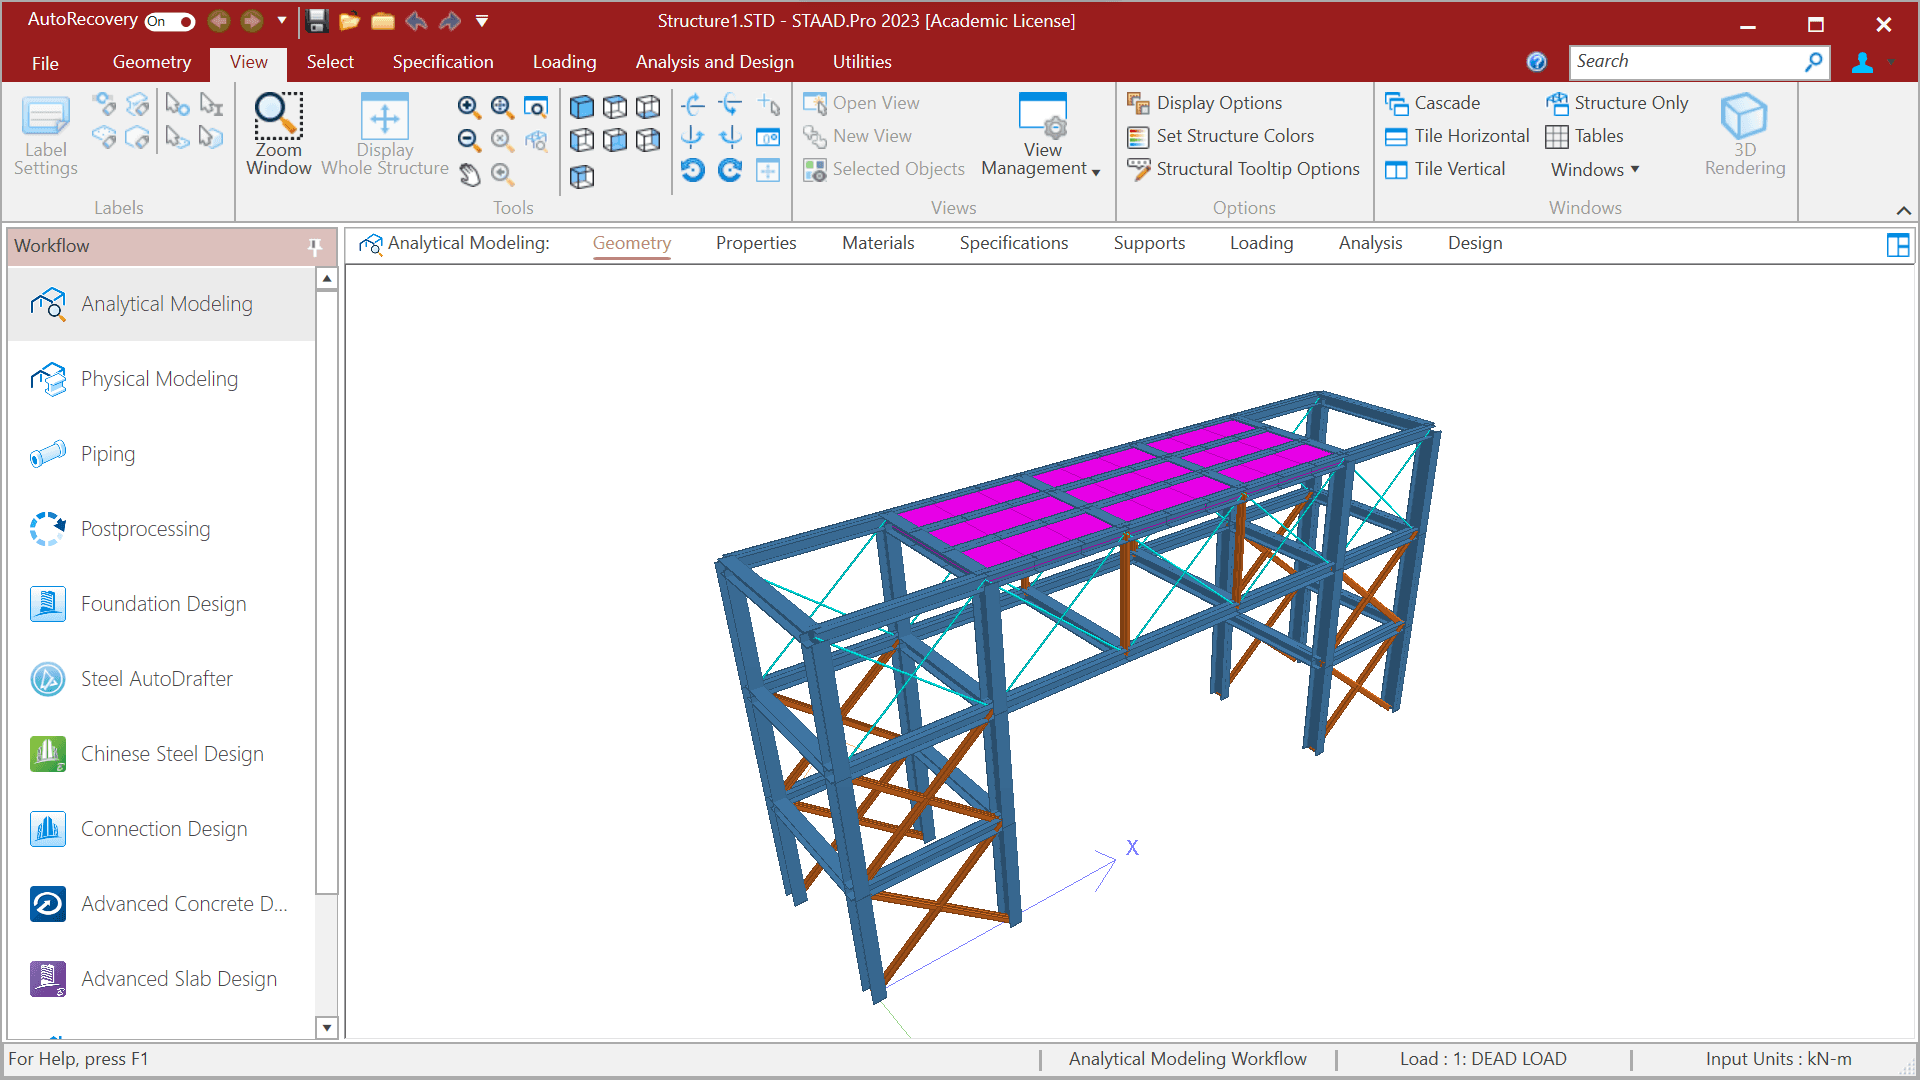The width and height of the screenshot is (1920, 1080).
Task: Click the Zoom Out magnifier icon
Action: click(x=468, y=140)
